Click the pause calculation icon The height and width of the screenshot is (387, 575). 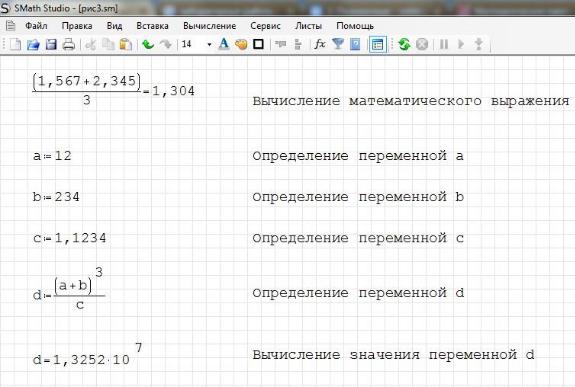click(444, 44)
